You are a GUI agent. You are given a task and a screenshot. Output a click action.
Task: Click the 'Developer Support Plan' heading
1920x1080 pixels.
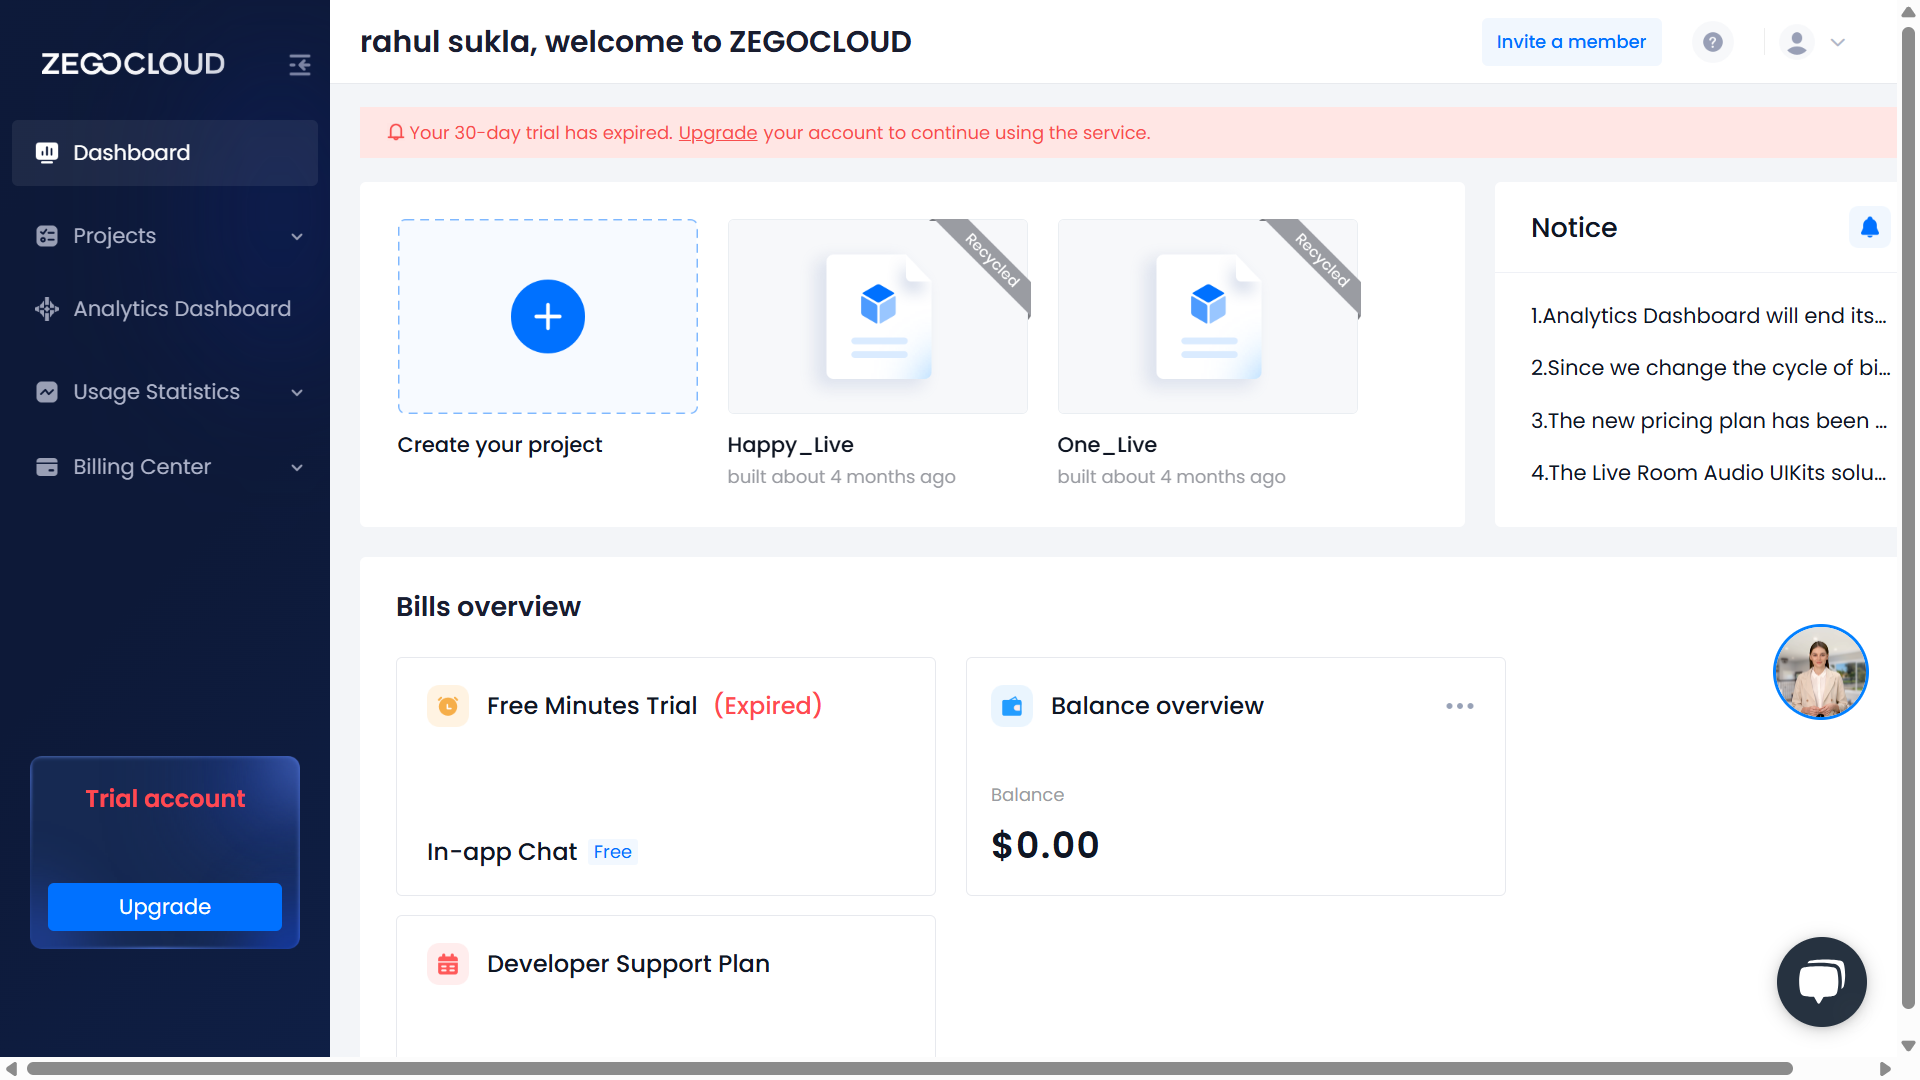[x=628, y=964]
